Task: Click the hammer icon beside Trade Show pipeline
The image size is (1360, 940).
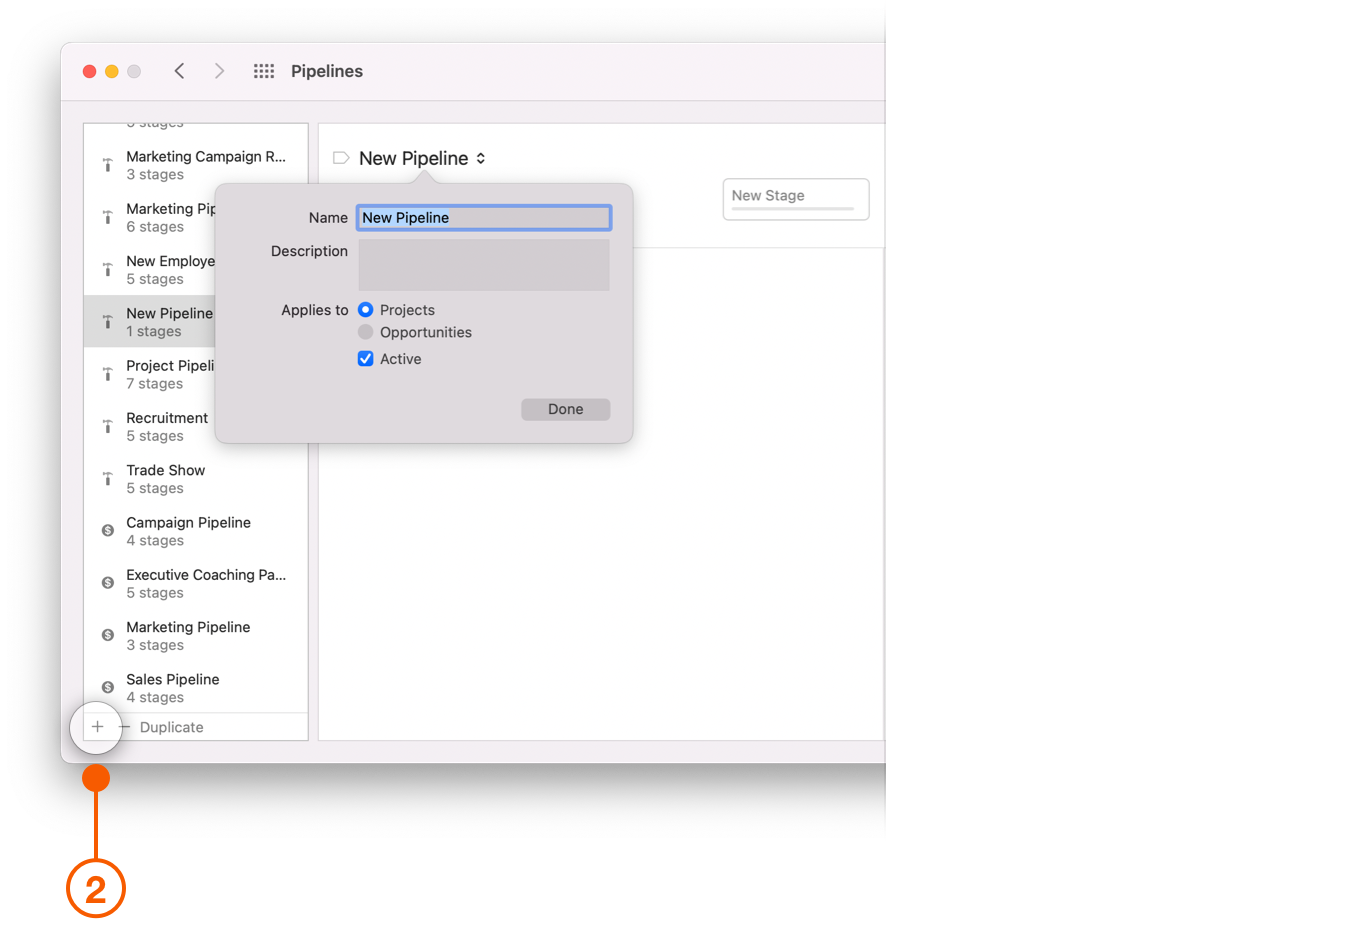Action: (x=107, y=478)
